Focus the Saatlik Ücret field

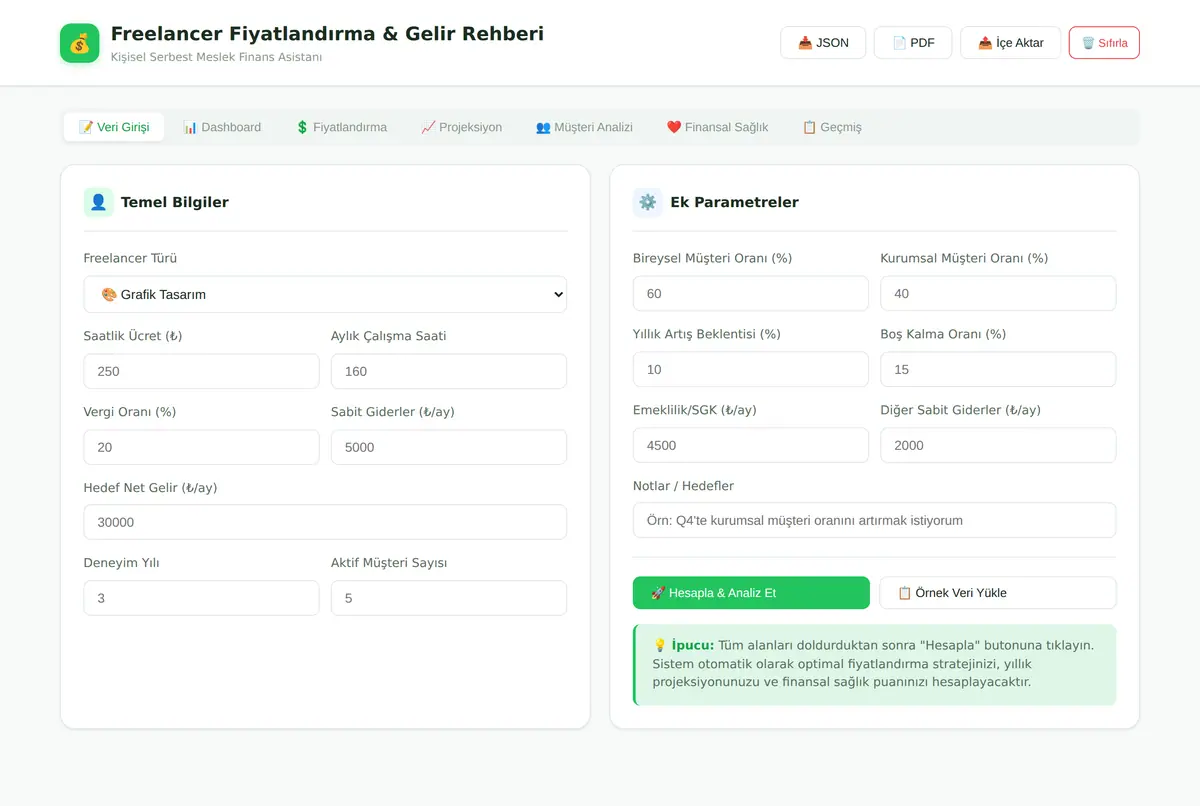(x=201, y=371)
